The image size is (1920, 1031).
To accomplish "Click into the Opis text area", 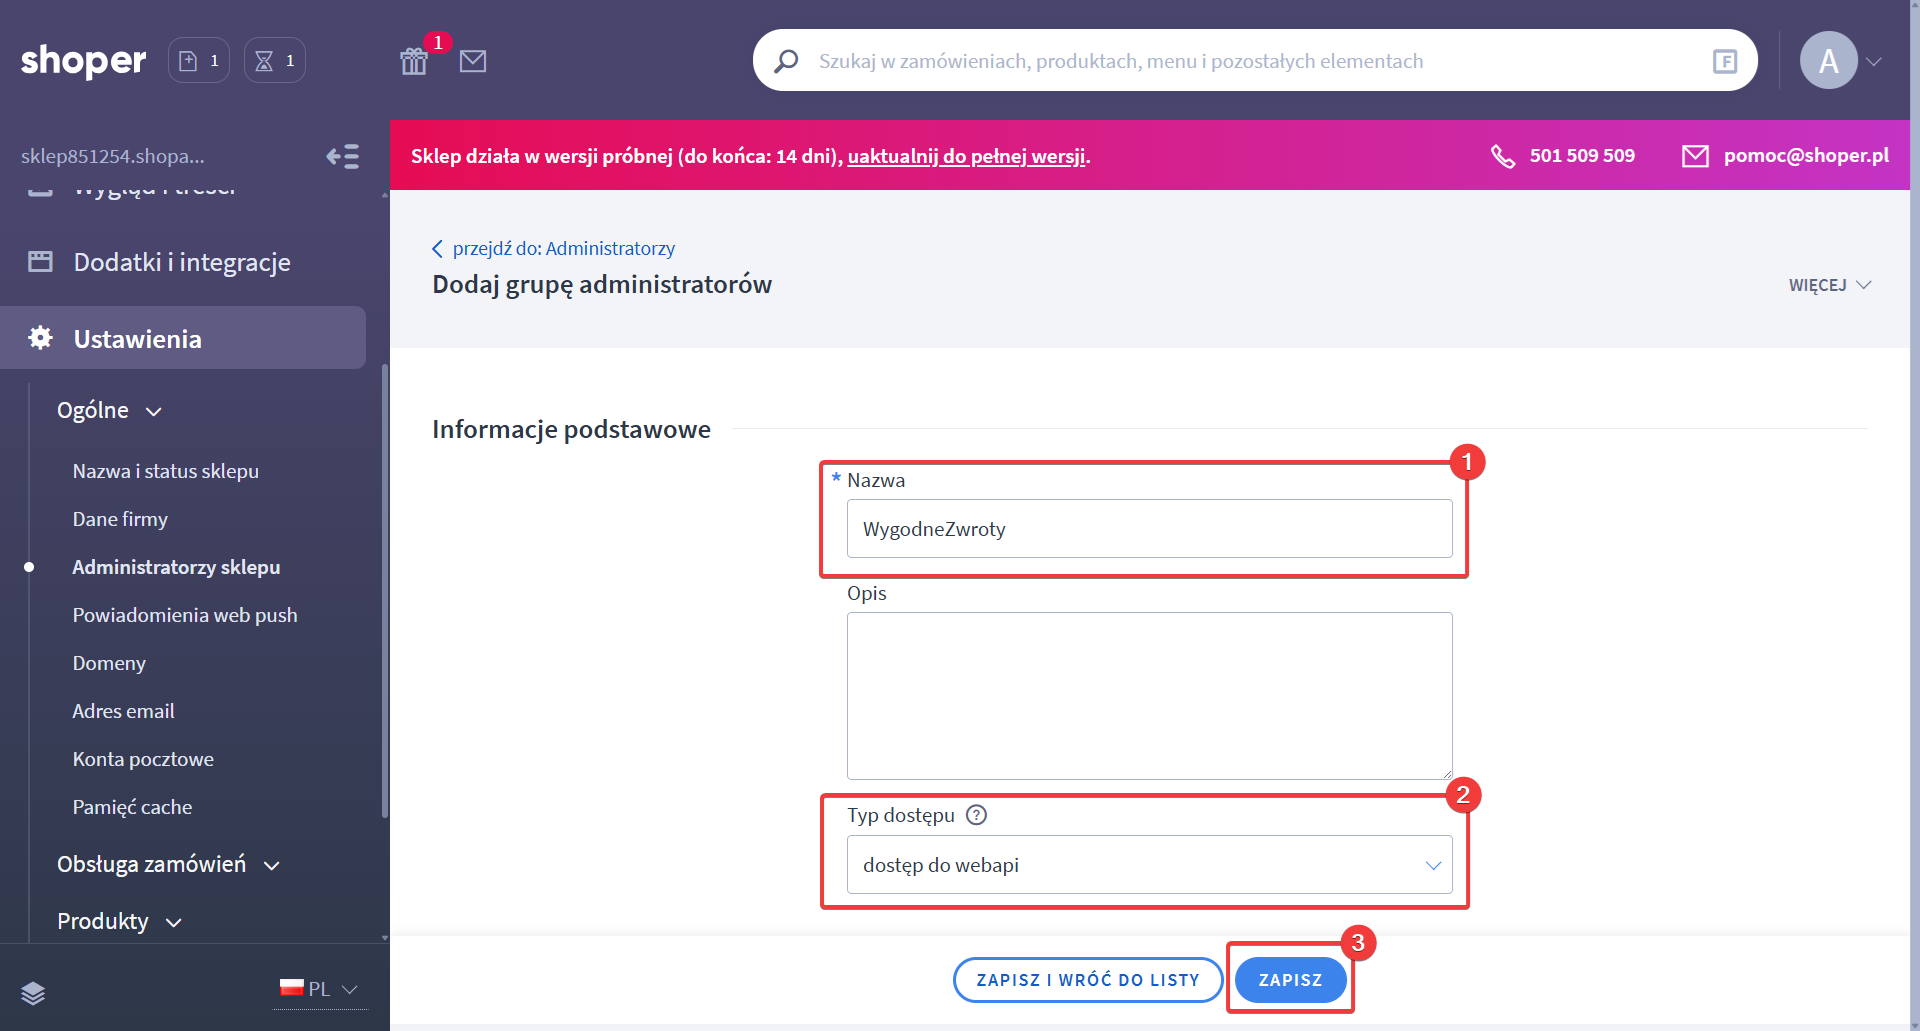I will pos(1149,695).
